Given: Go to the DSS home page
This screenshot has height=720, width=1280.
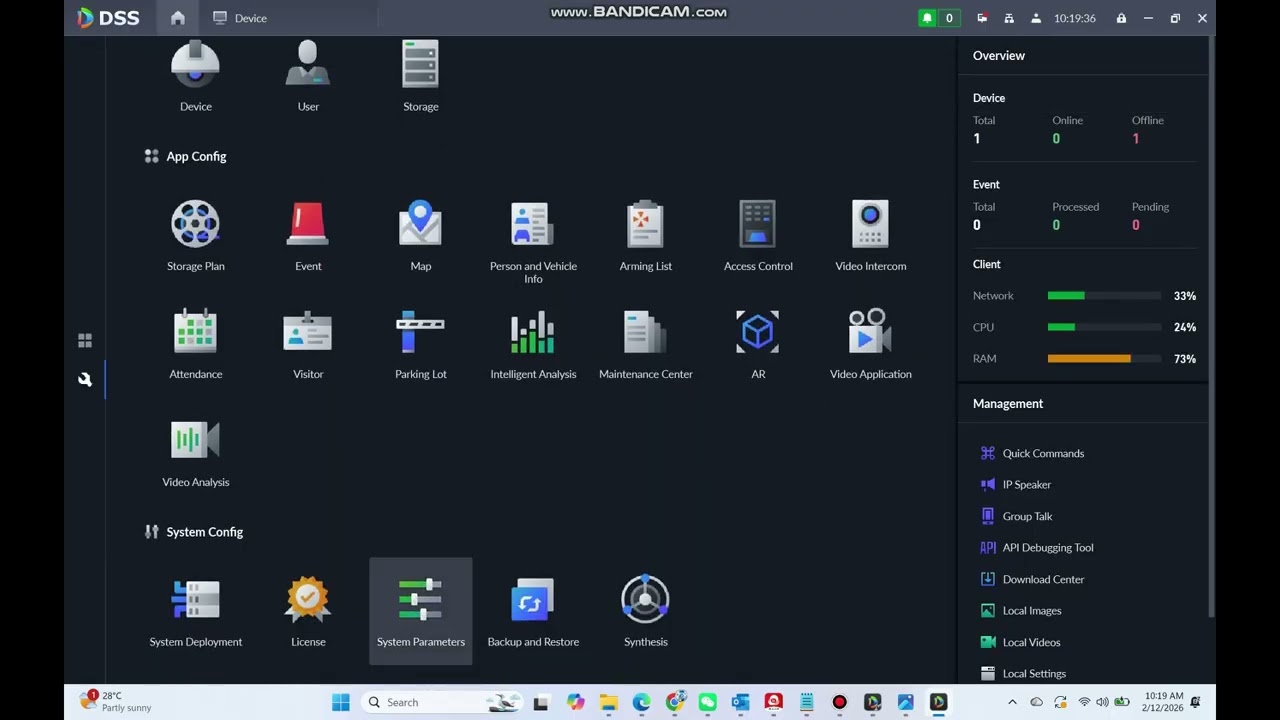Looking at the screenshot, I should [177, 18].
